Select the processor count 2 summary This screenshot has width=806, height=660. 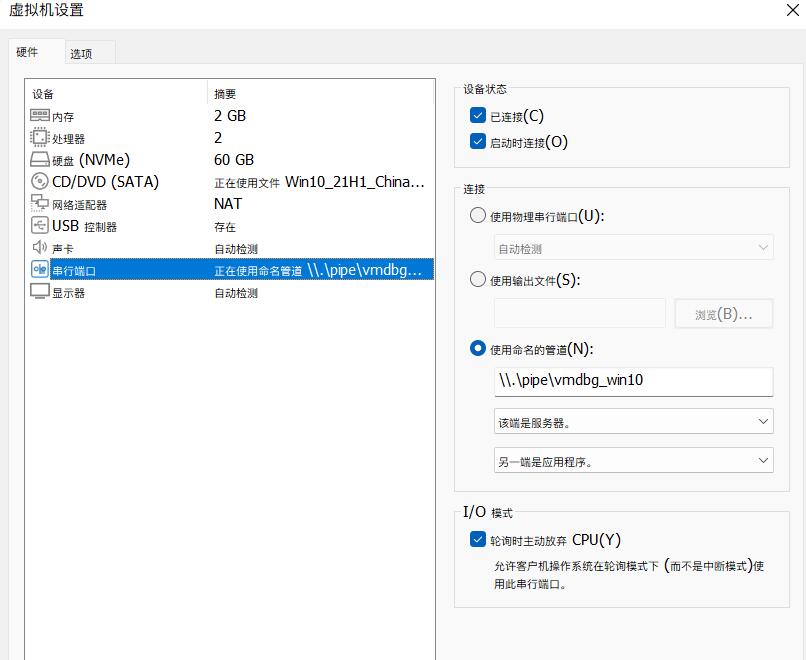coord(218,138)
